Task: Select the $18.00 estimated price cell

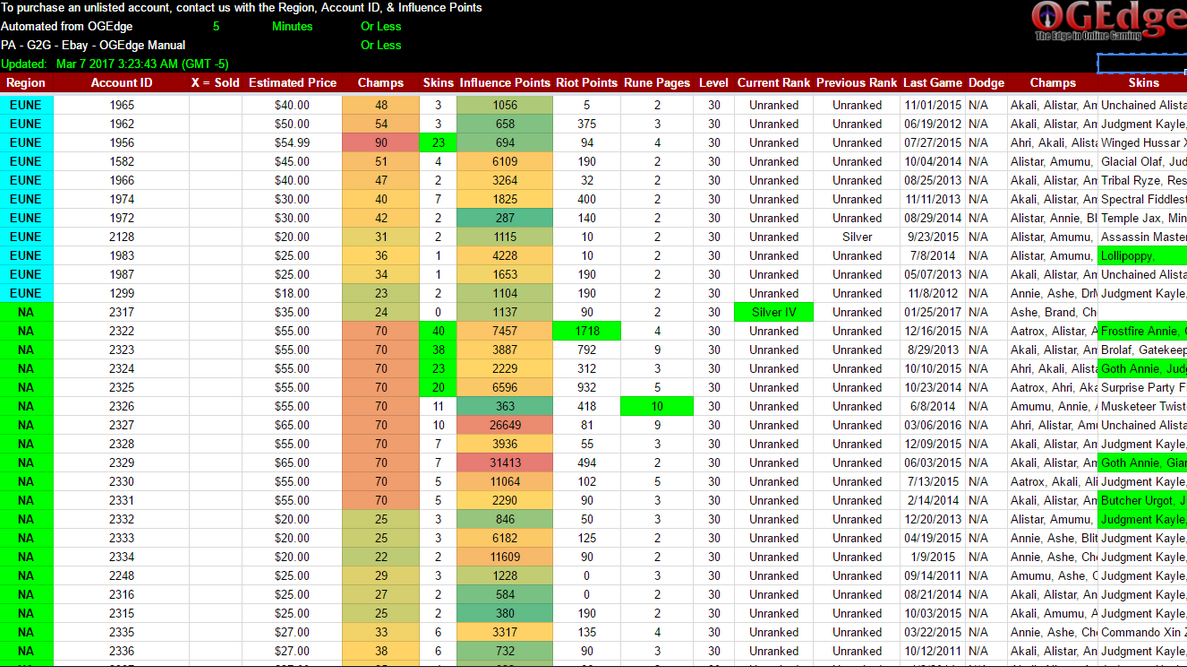Action: point(292,294)
